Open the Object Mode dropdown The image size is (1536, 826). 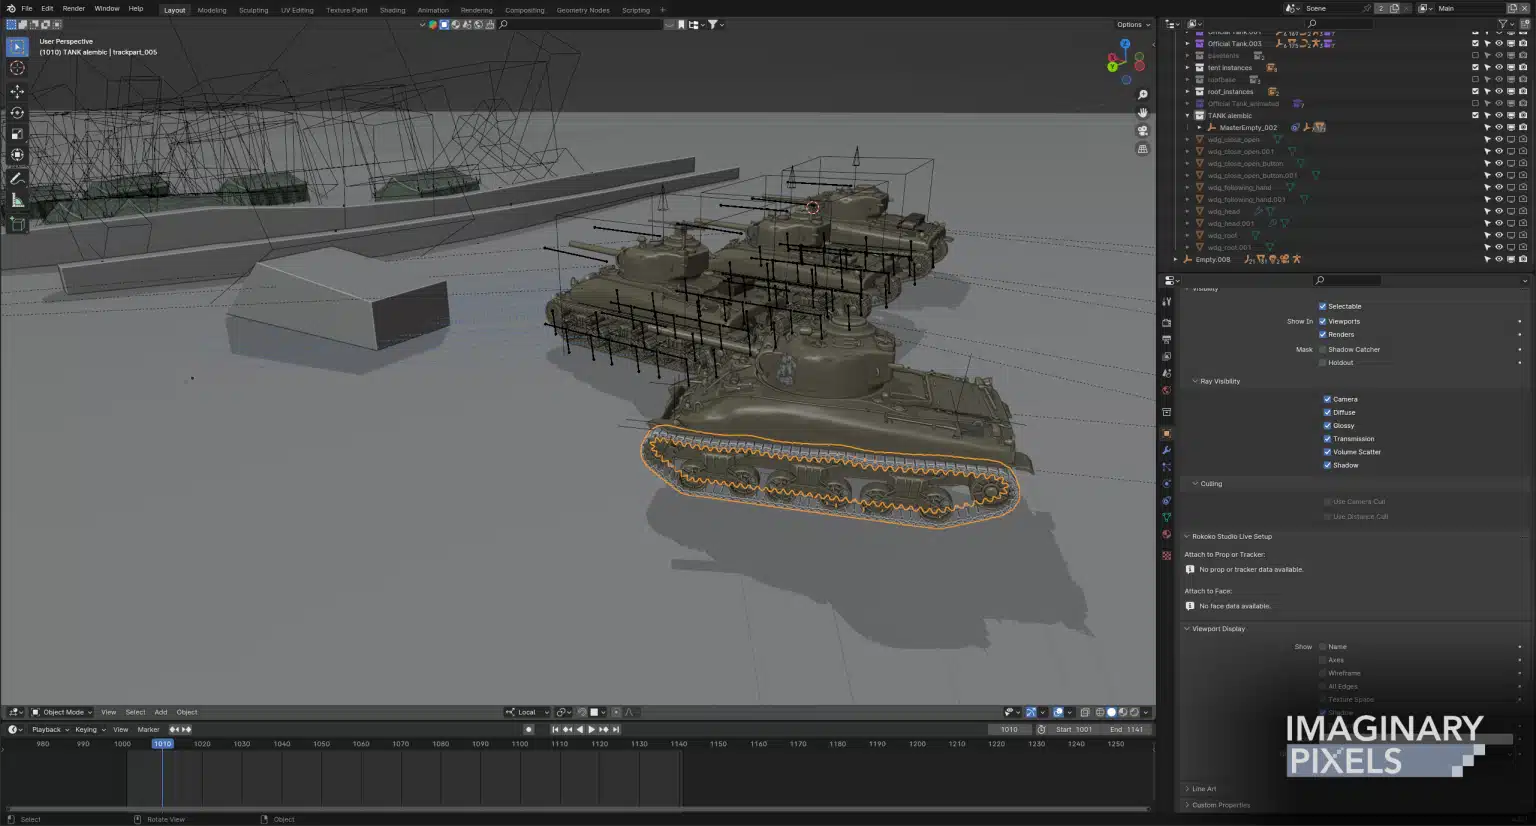[x=62, y=712]
